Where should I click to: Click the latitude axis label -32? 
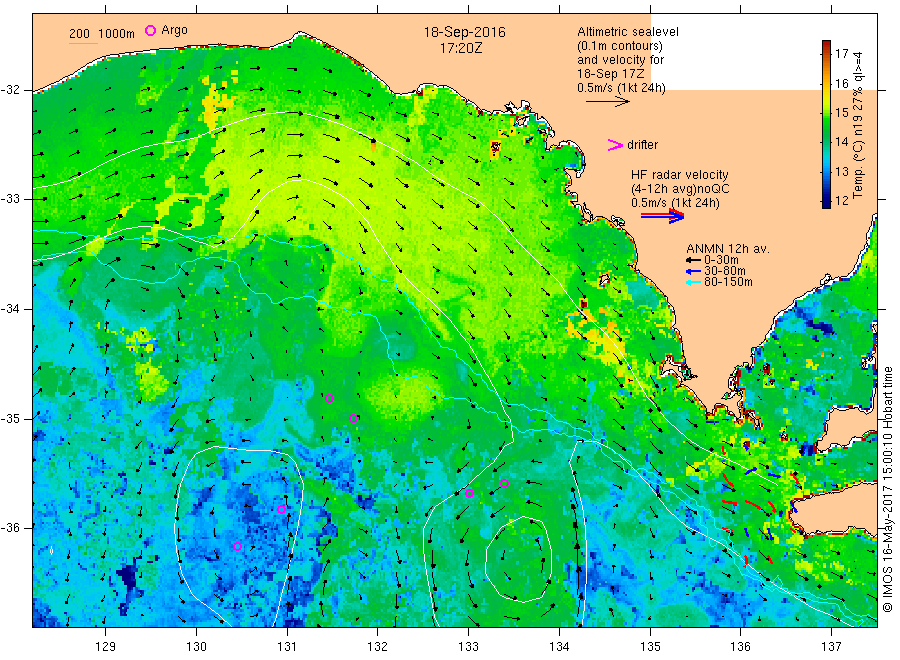[11, 90]
